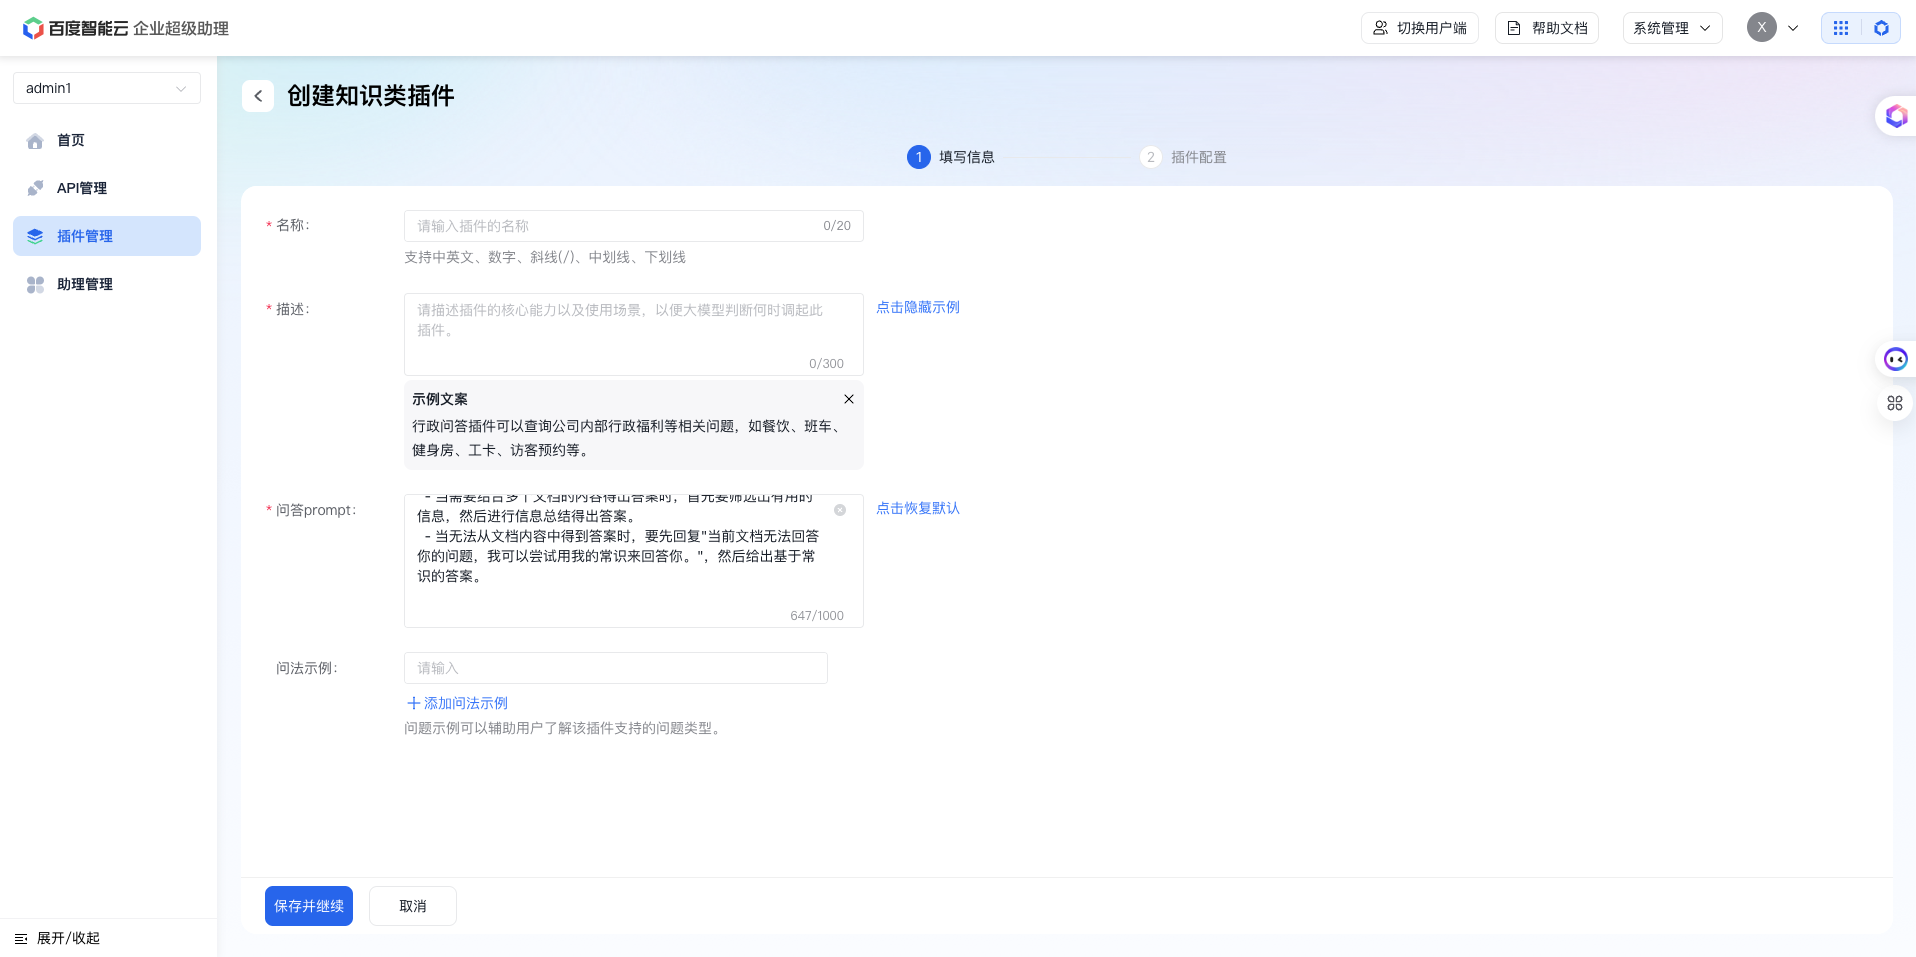
Task: Open 首页 in the sidebar
Action: (107, 140)
